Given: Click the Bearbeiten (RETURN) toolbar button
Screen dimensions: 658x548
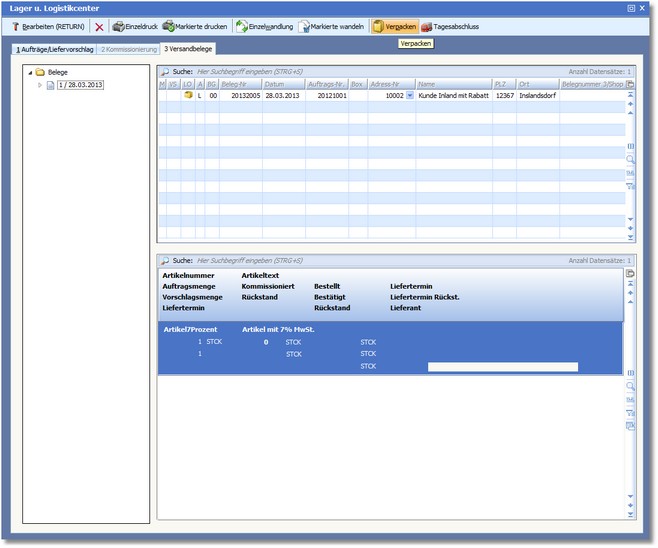Looking at the screenshot, I should tap(48, 27).
